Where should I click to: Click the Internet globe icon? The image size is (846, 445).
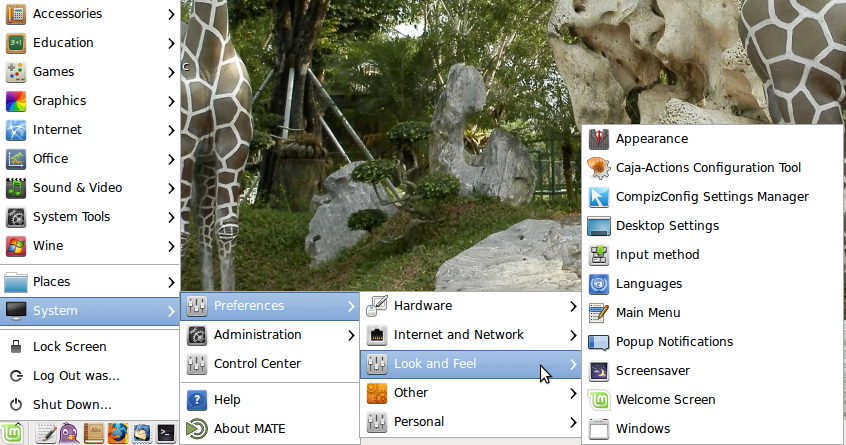[x=16, y=130]
